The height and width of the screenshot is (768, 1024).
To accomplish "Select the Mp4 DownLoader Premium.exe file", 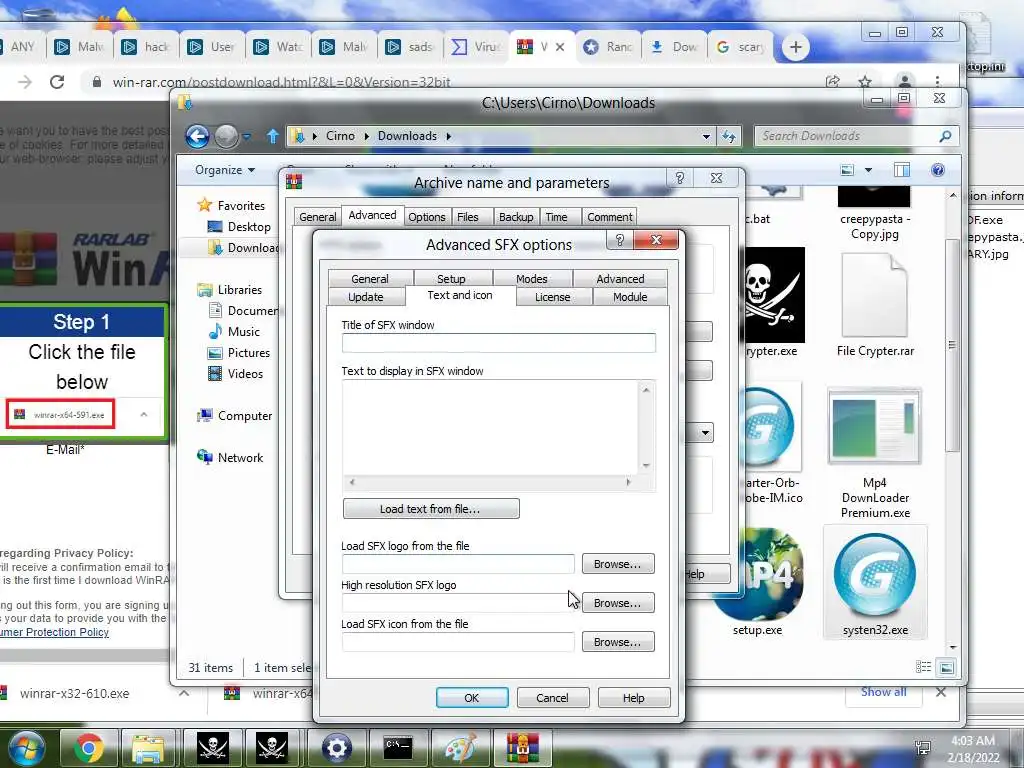I will coord(875,453).
